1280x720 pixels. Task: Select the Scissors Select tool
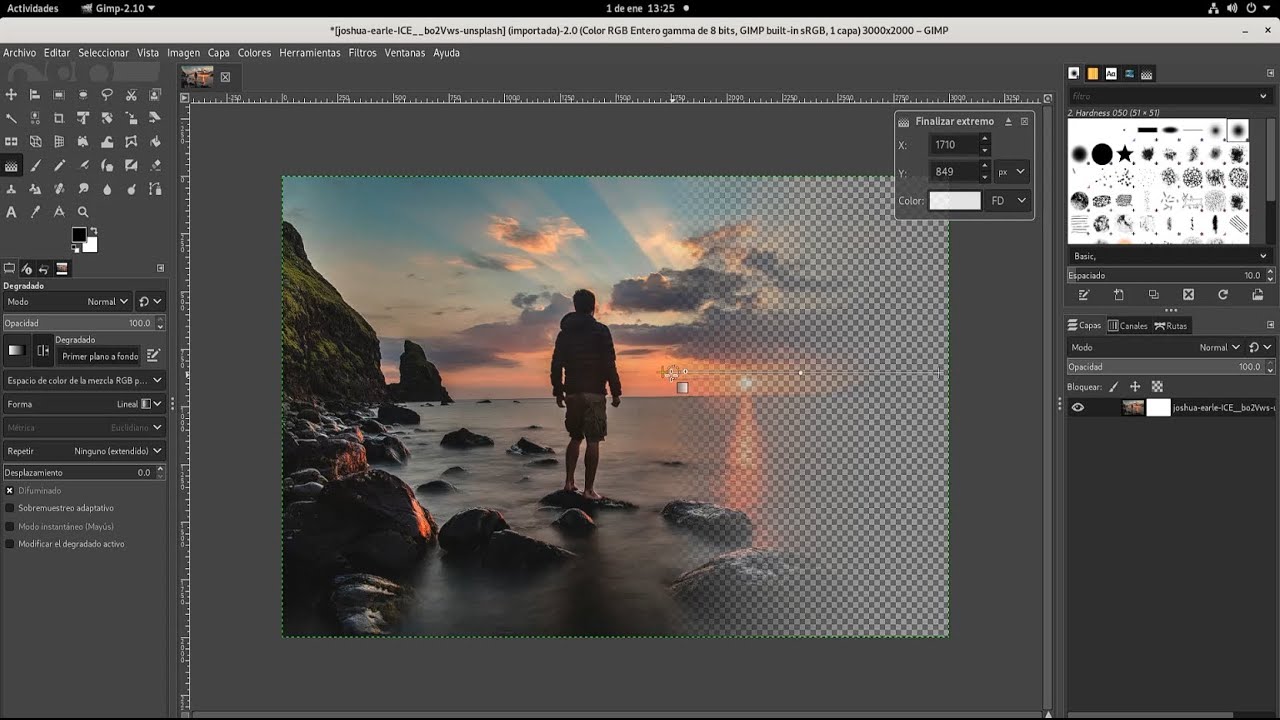pos(131,95)
